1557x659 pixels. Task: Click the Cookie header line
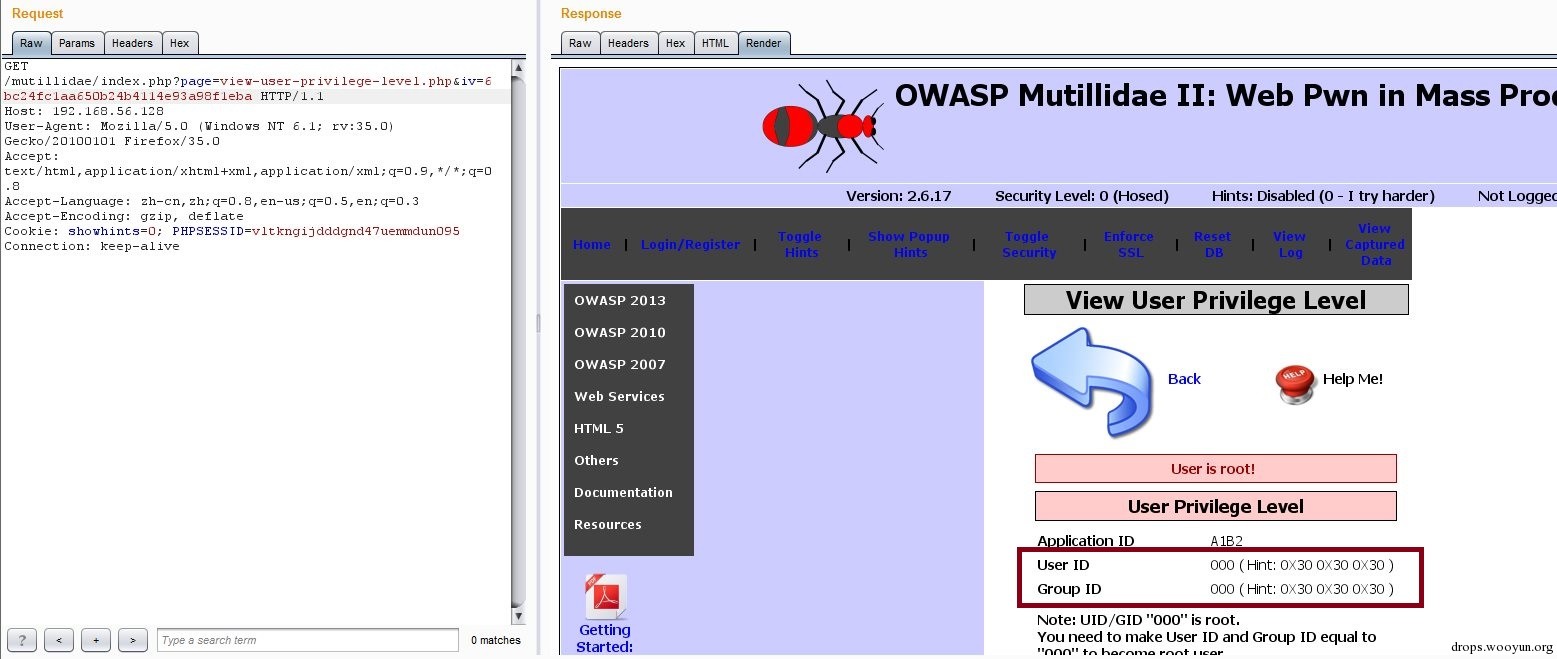[x=232, y=231]
